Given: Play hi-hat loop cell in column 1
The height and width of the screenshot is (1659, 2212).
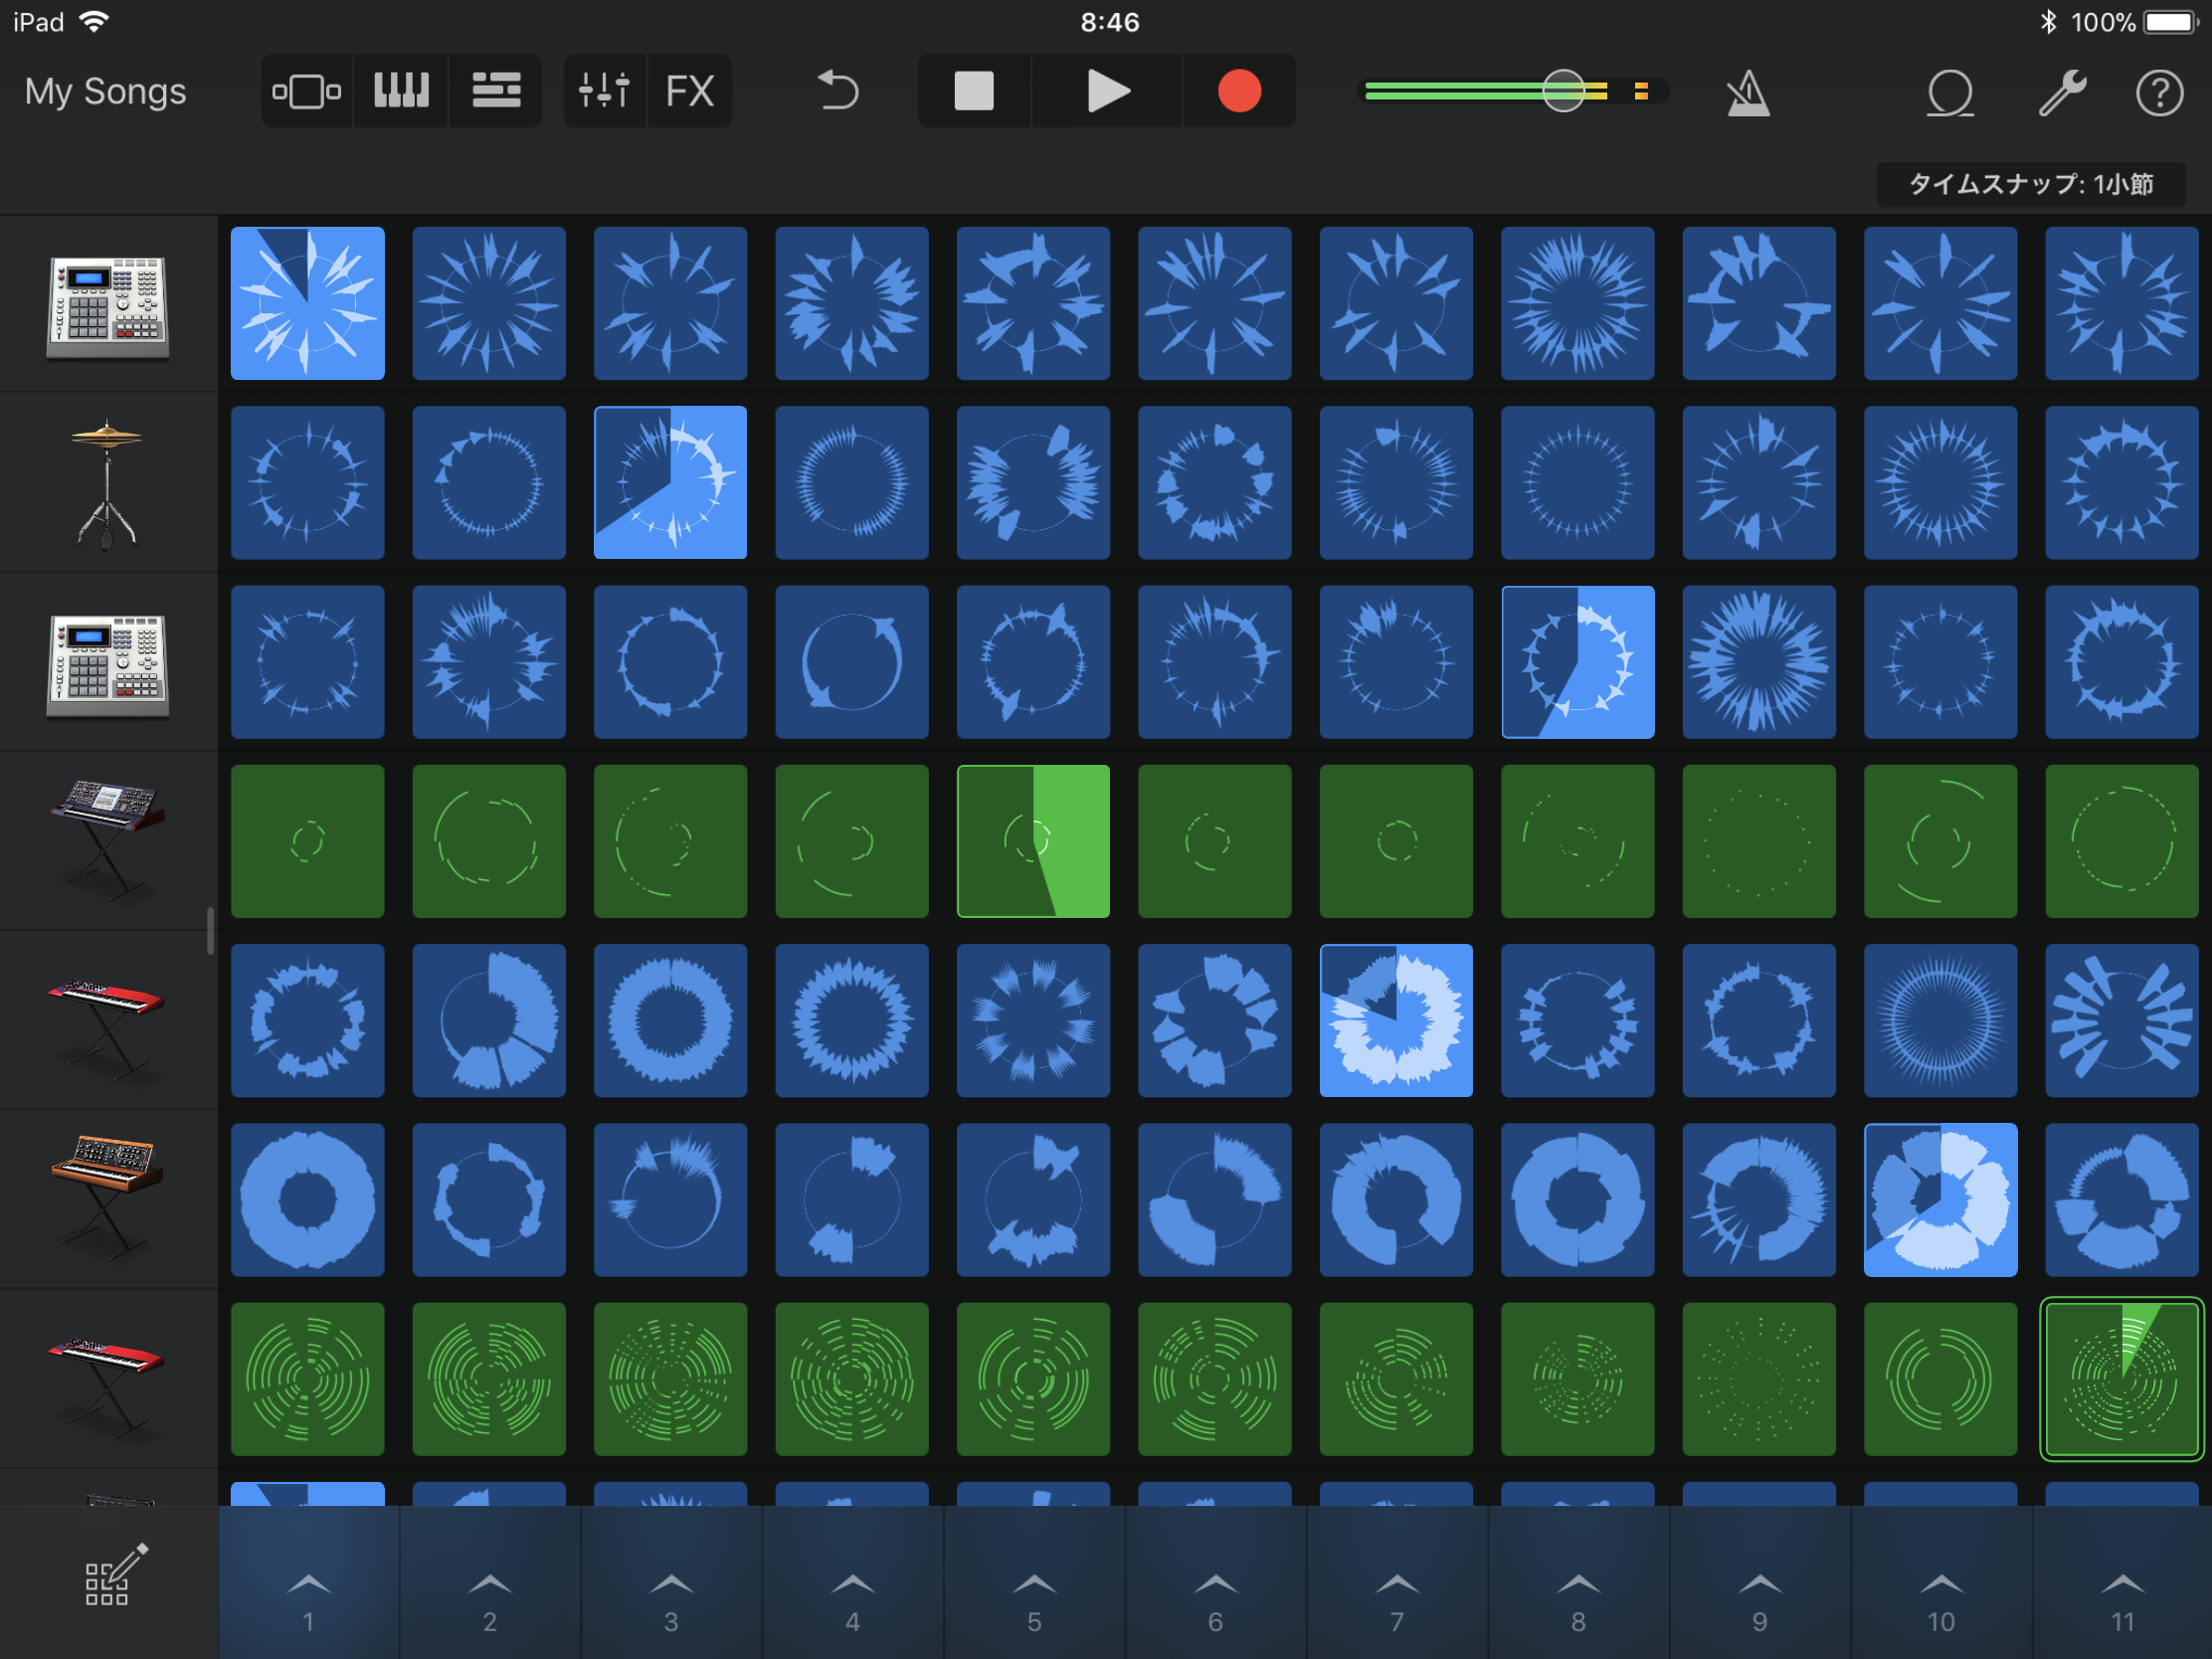Looking at the screenshot, I should click(x=308, y=482).
